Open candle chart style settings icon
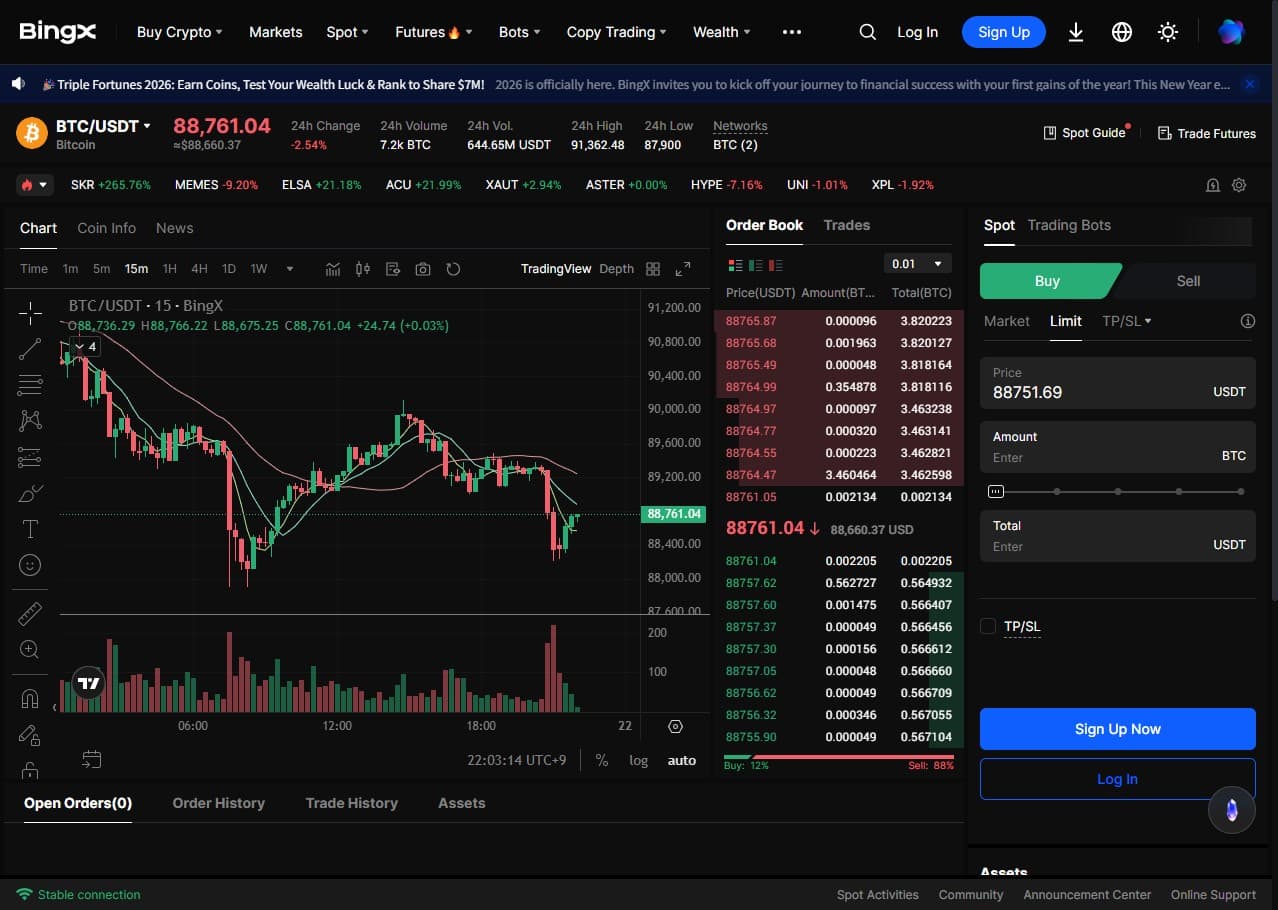The height and width of the screenshot is (910, 1278). 362,268
